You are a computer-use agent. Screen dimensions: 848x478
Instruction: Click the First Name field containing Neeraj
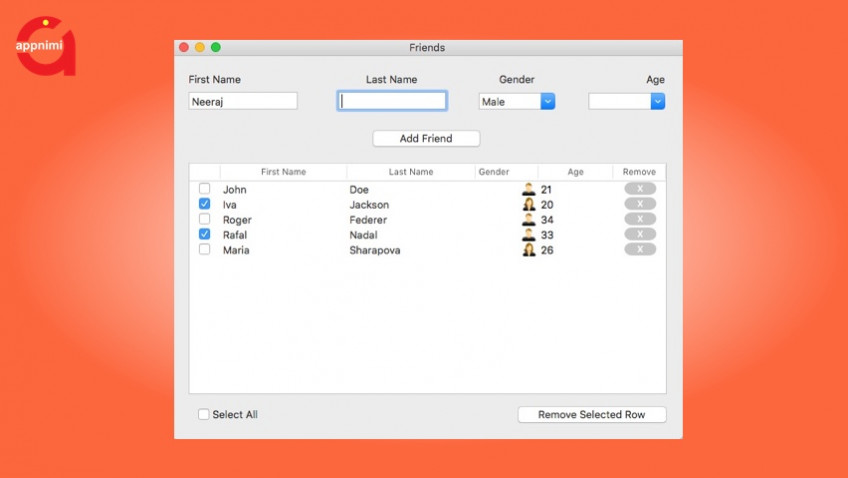coord(243,101)
